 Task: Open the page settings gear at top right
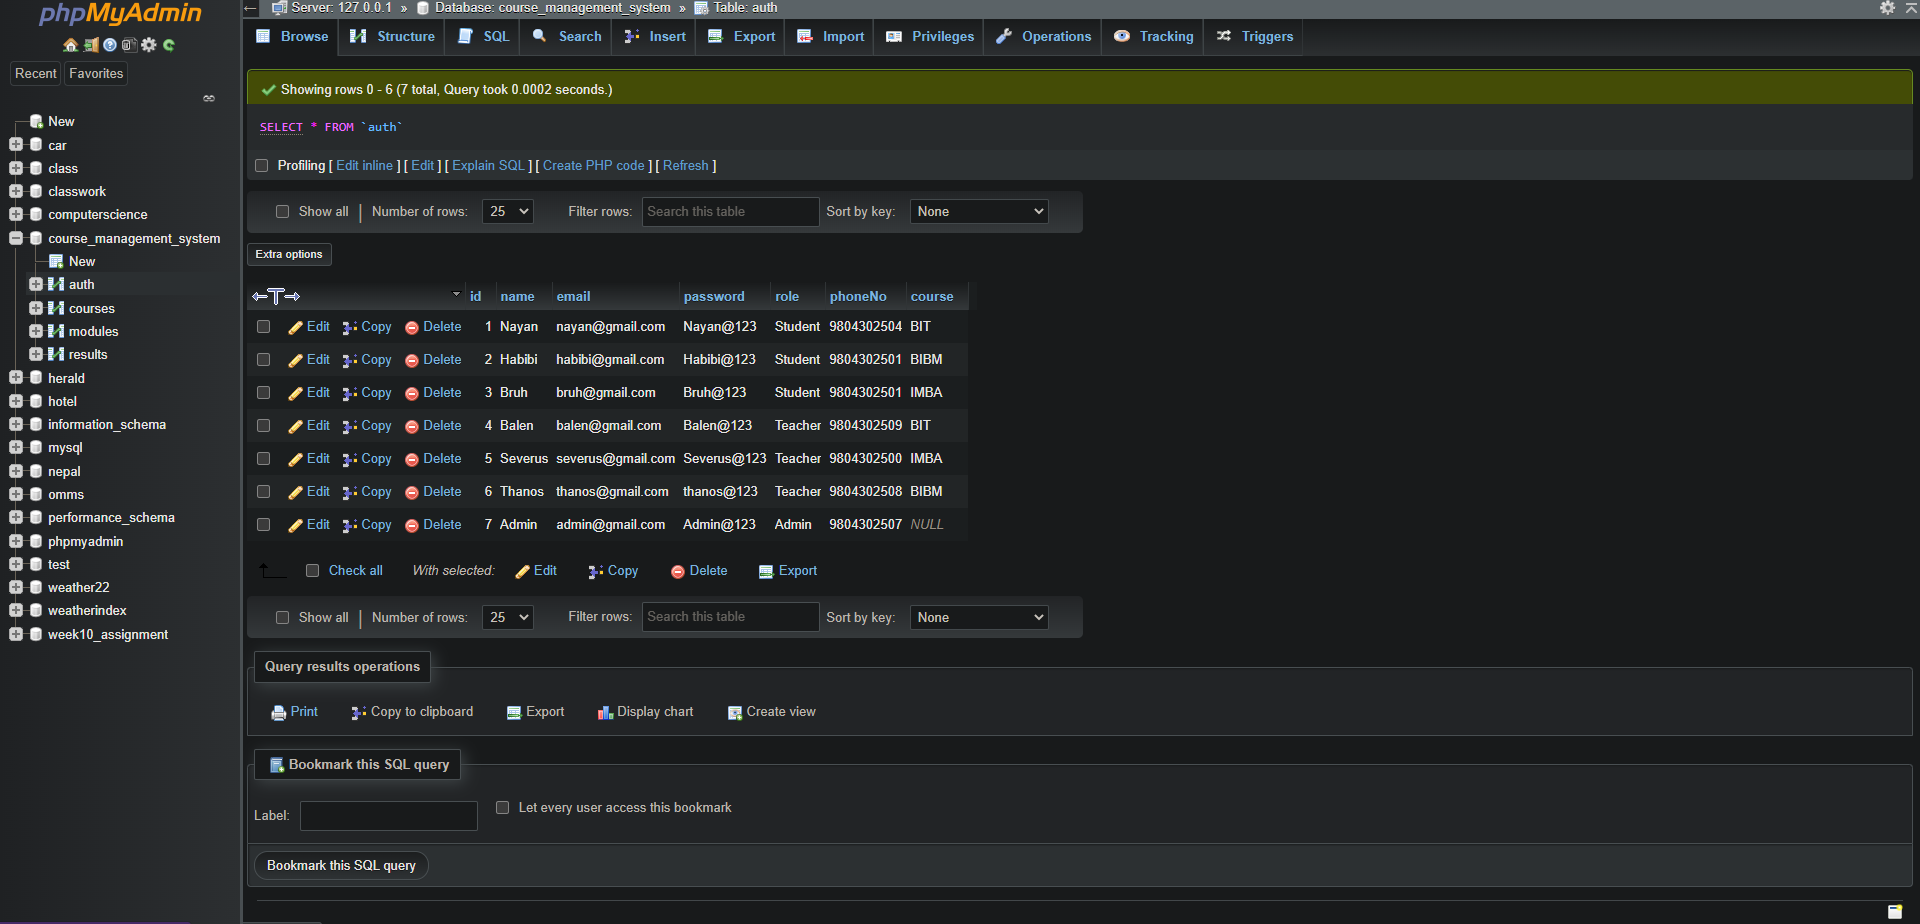tap(1888, 8)
